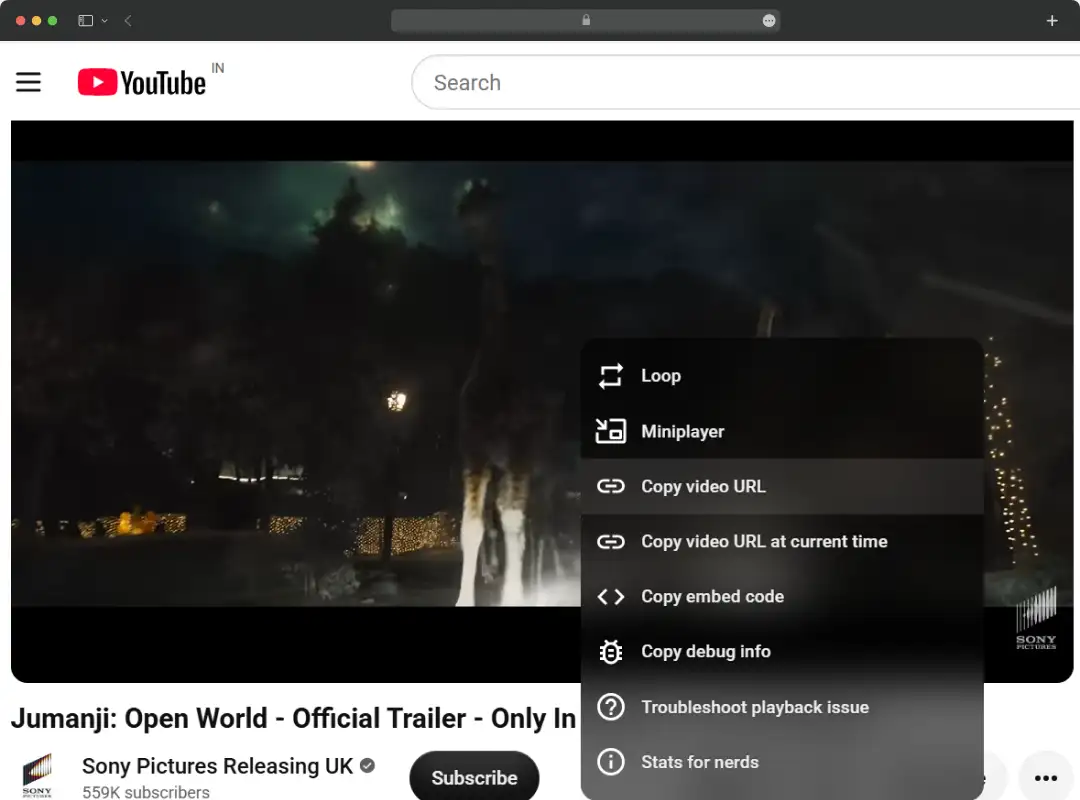Open Troubleshoot playback issue option
This screenshot has width=1080, height=800.
[782, 707]
